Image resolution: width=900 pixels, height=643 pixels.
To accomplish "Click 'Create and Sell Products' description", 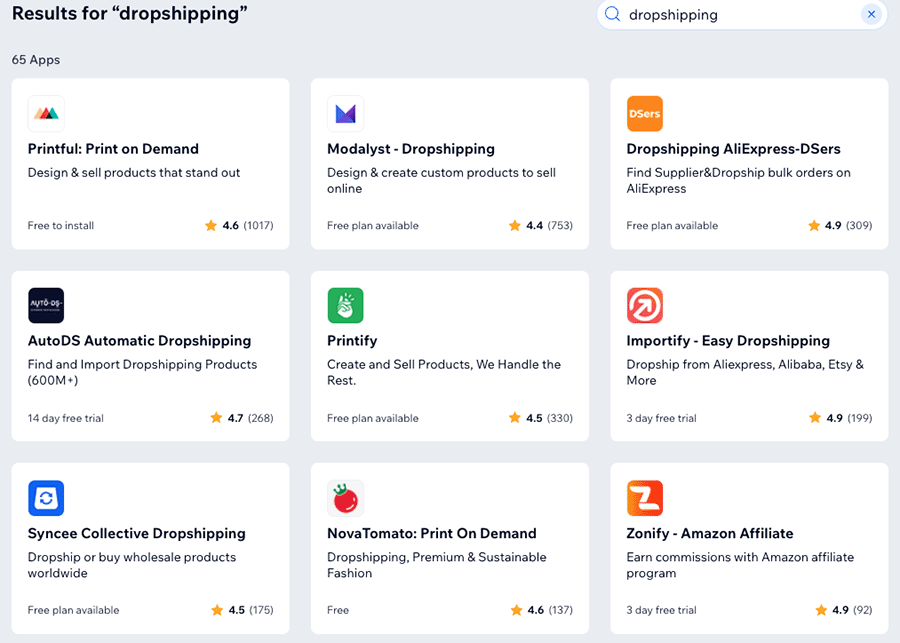I will point(444,372).
